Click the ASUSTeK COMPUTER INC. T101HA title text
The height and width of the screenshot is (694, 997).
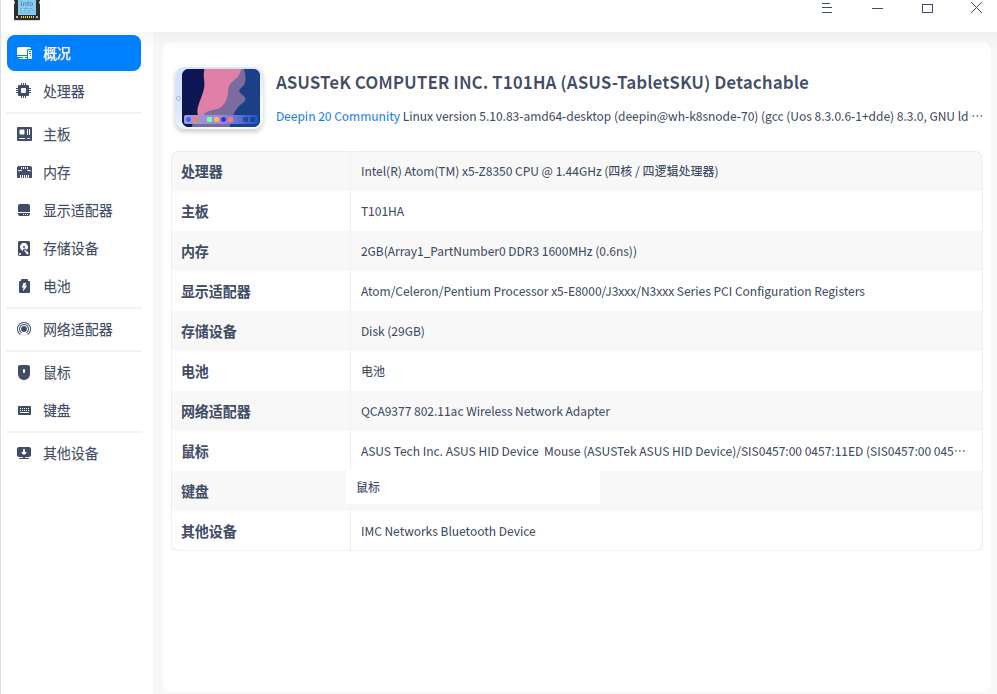(542, 83)
